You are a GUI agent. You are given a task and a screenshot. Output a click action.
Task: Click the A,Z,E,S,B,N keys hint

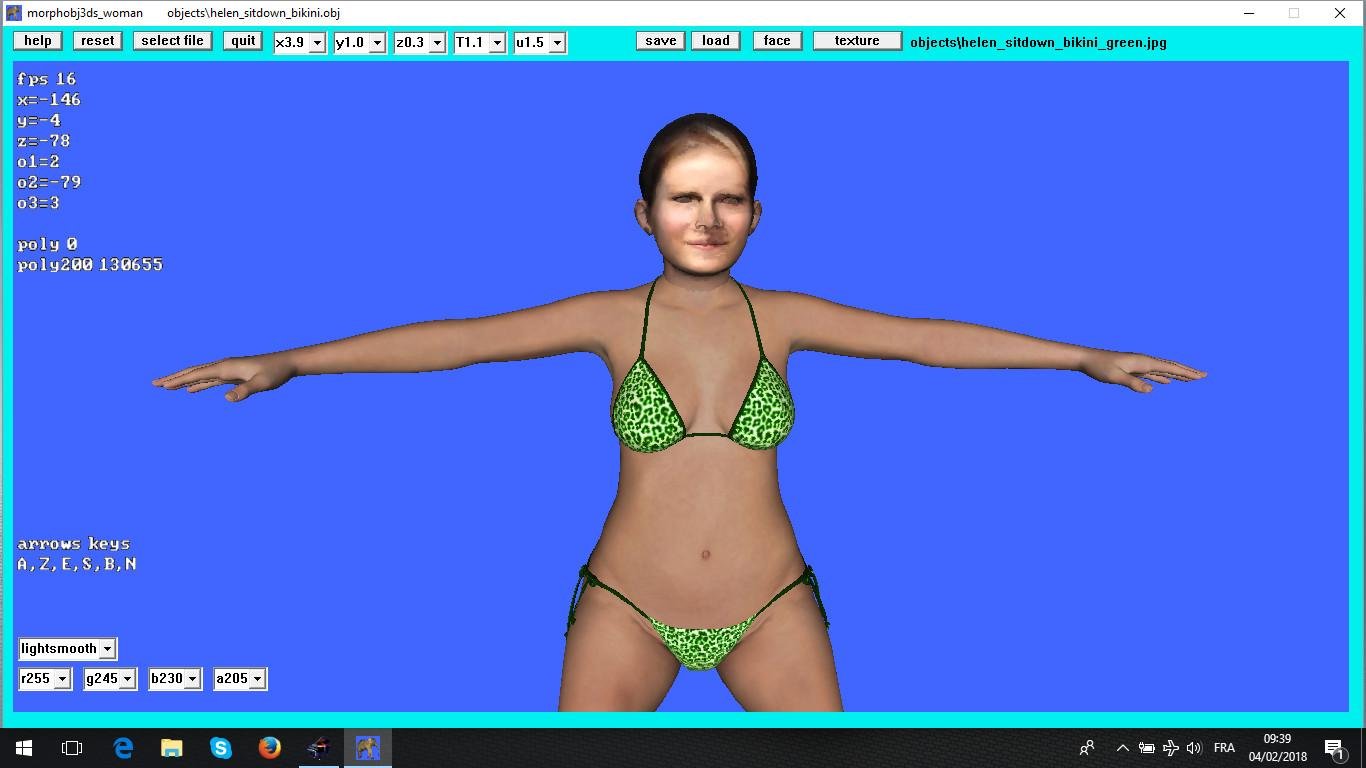(x=77, y=564)
